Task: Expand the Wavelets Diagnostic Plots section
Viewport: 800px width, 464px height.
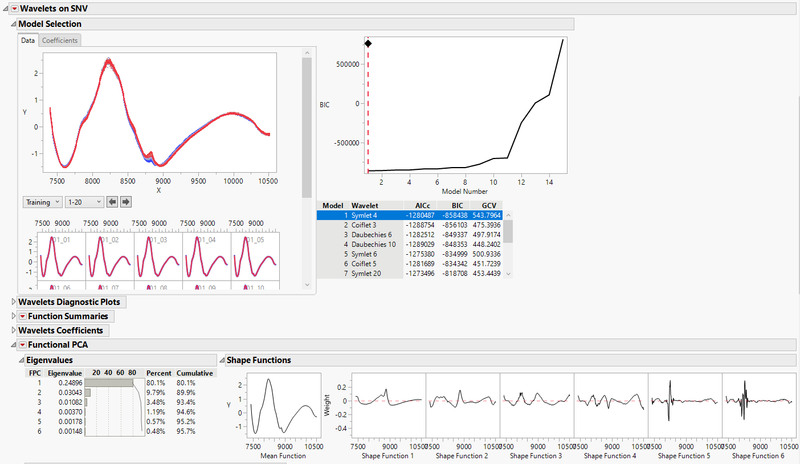Action: click(x=13, y=302)
